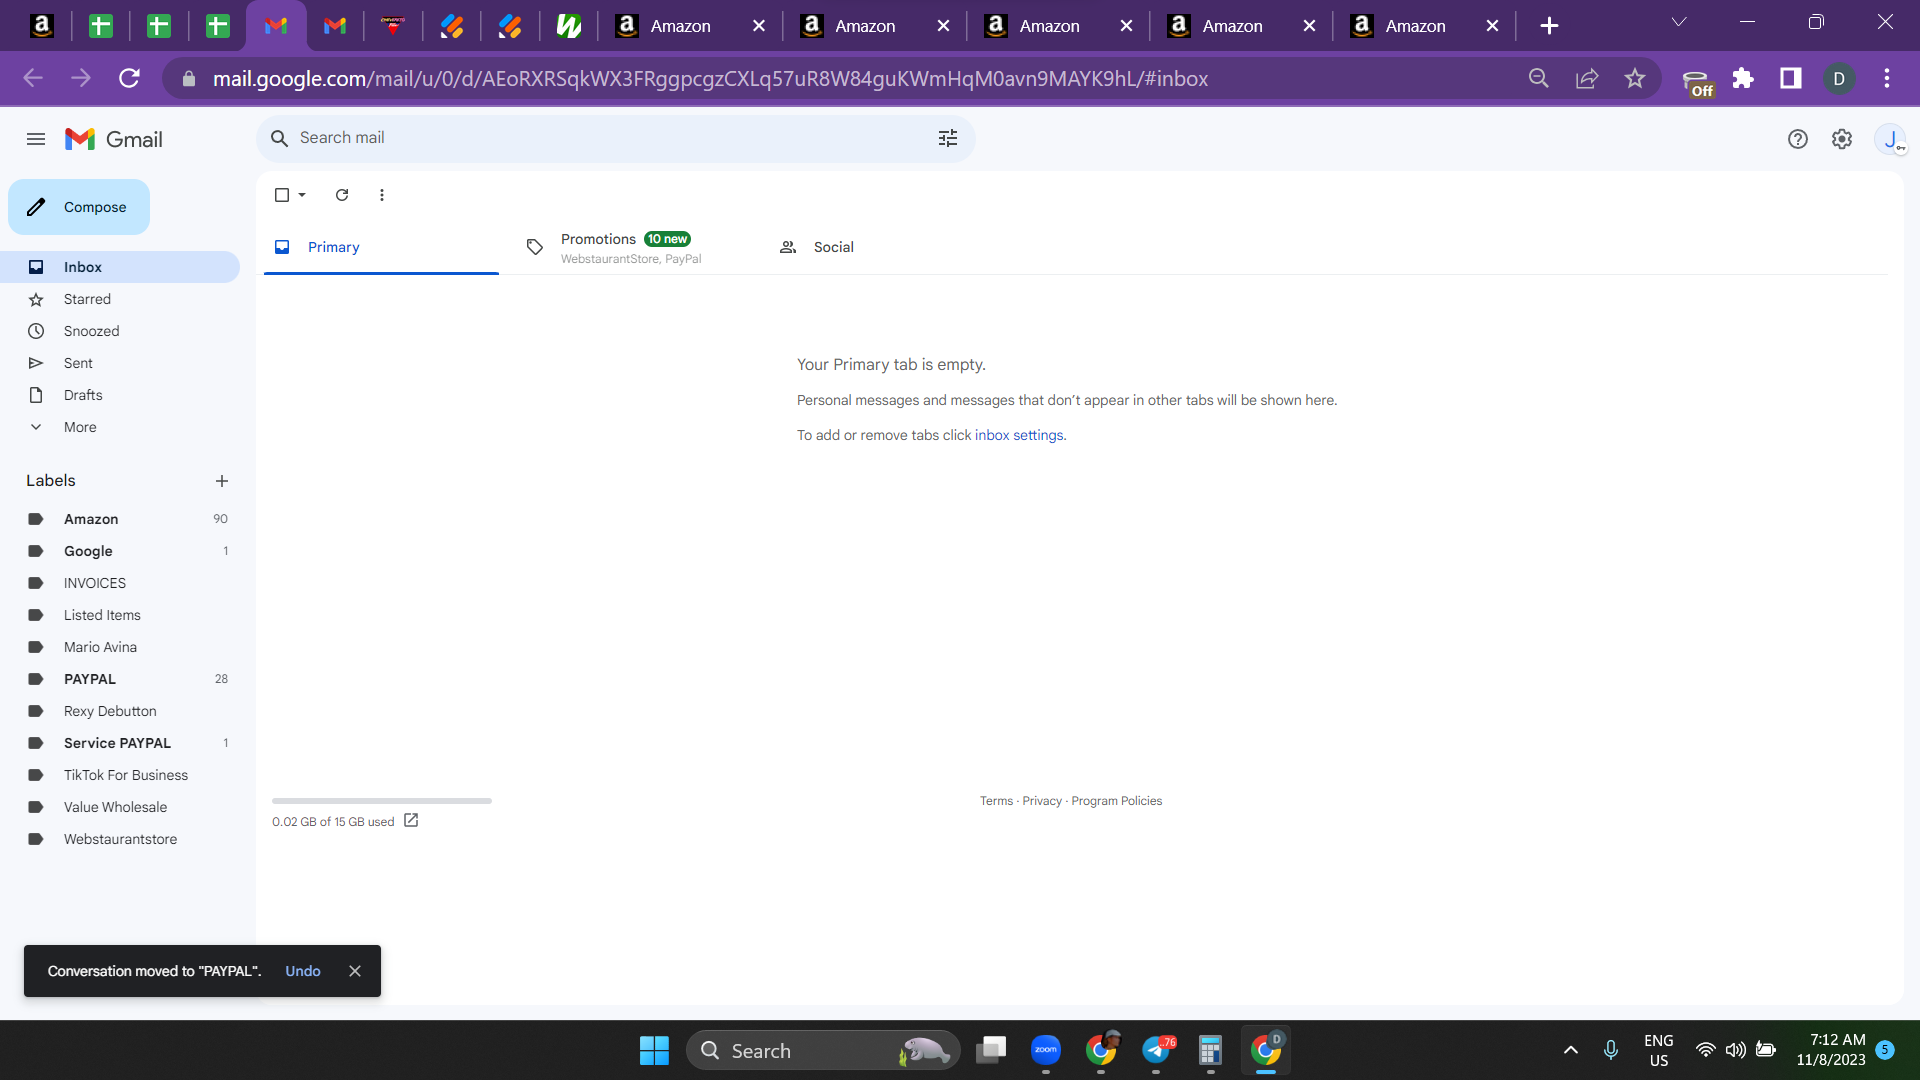Open the browser zoom magnifier icon
This screenshot has height=1080, width=1920.
point(1539,78)
